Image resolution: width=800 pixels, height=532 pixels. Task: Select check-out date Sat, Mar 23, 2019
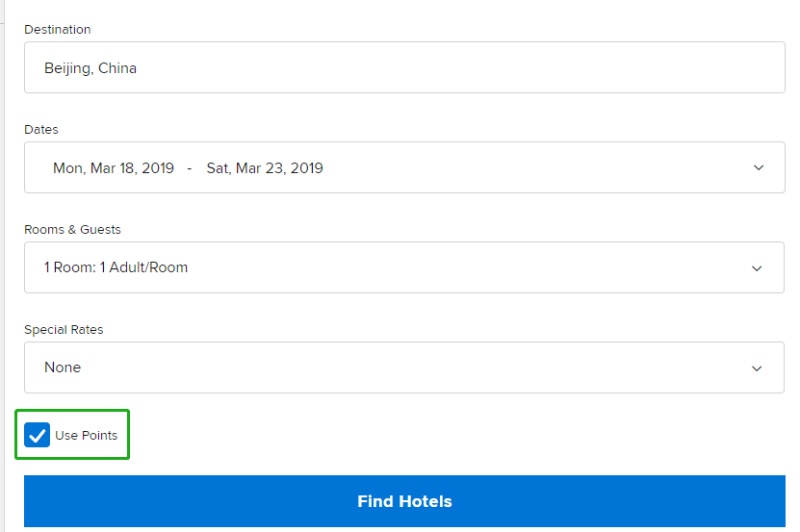pos(265,168)
